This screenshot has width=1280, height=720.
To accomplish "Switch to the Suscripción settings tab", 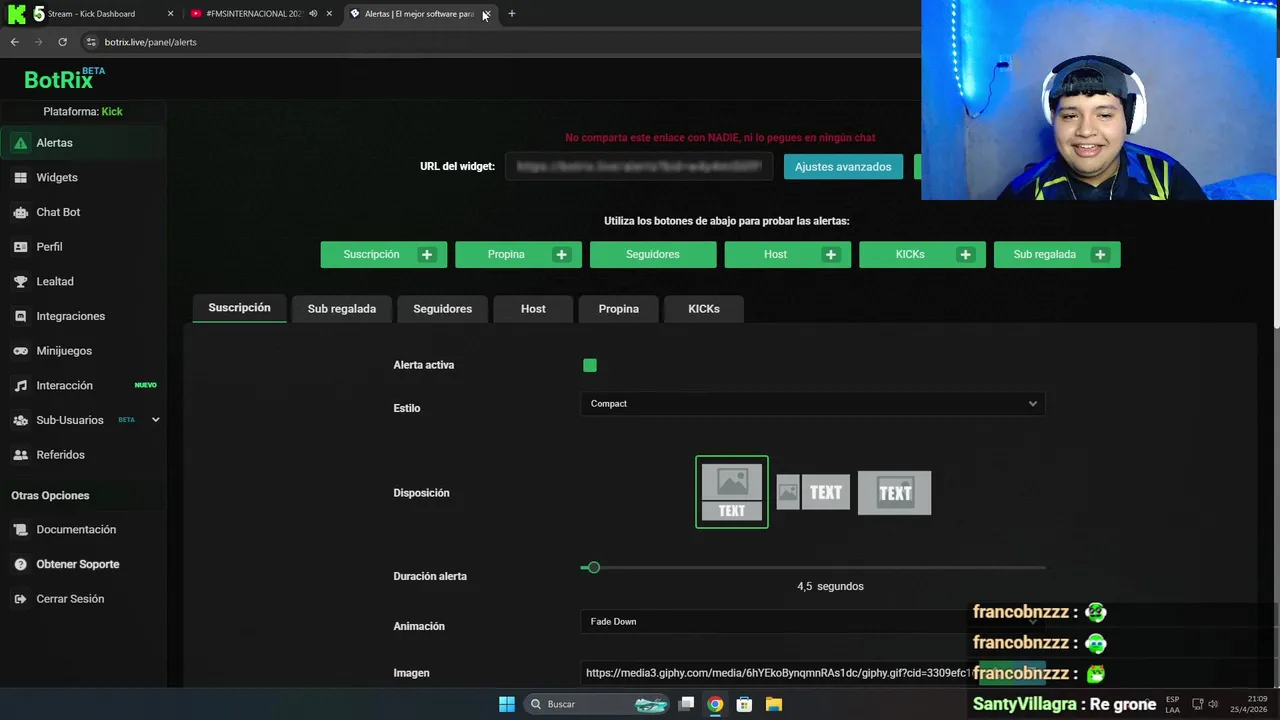I will click(239, 308).
